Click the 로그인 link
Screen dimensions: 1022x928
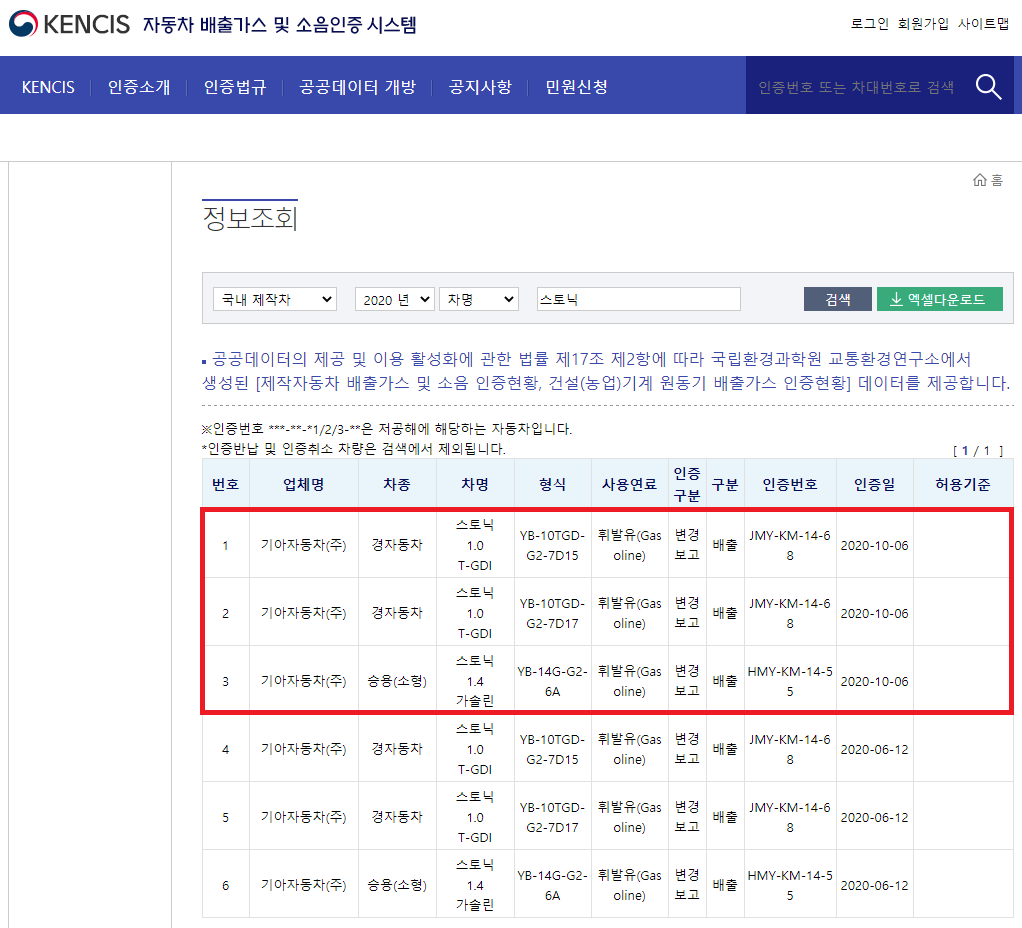tap(869, 23)
